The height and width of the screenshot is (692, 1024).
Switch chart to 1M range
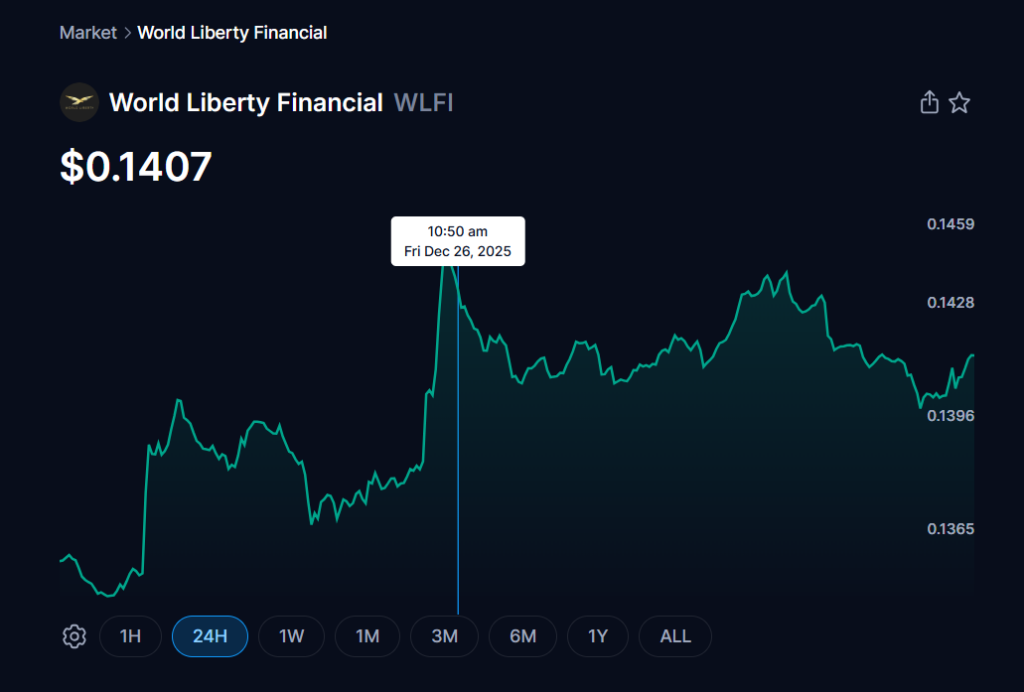[x=367, y=636]
